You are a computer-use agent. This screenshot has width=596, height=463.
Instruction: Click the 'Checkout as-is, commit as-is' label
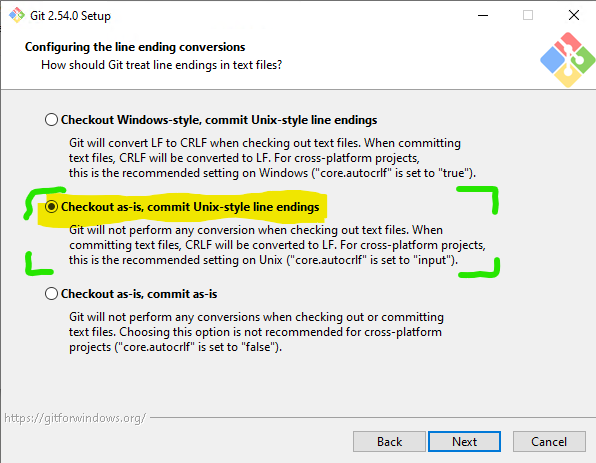pyautogui.click(x=139, y=294)
